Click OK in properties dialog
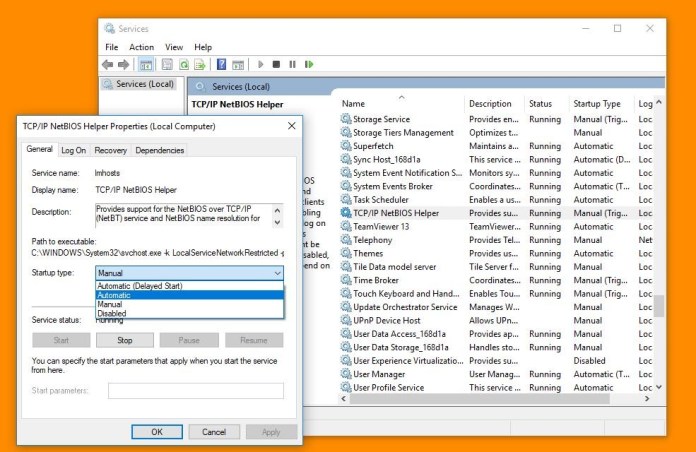This screenshot has height=452, width=696. [157, 432]
